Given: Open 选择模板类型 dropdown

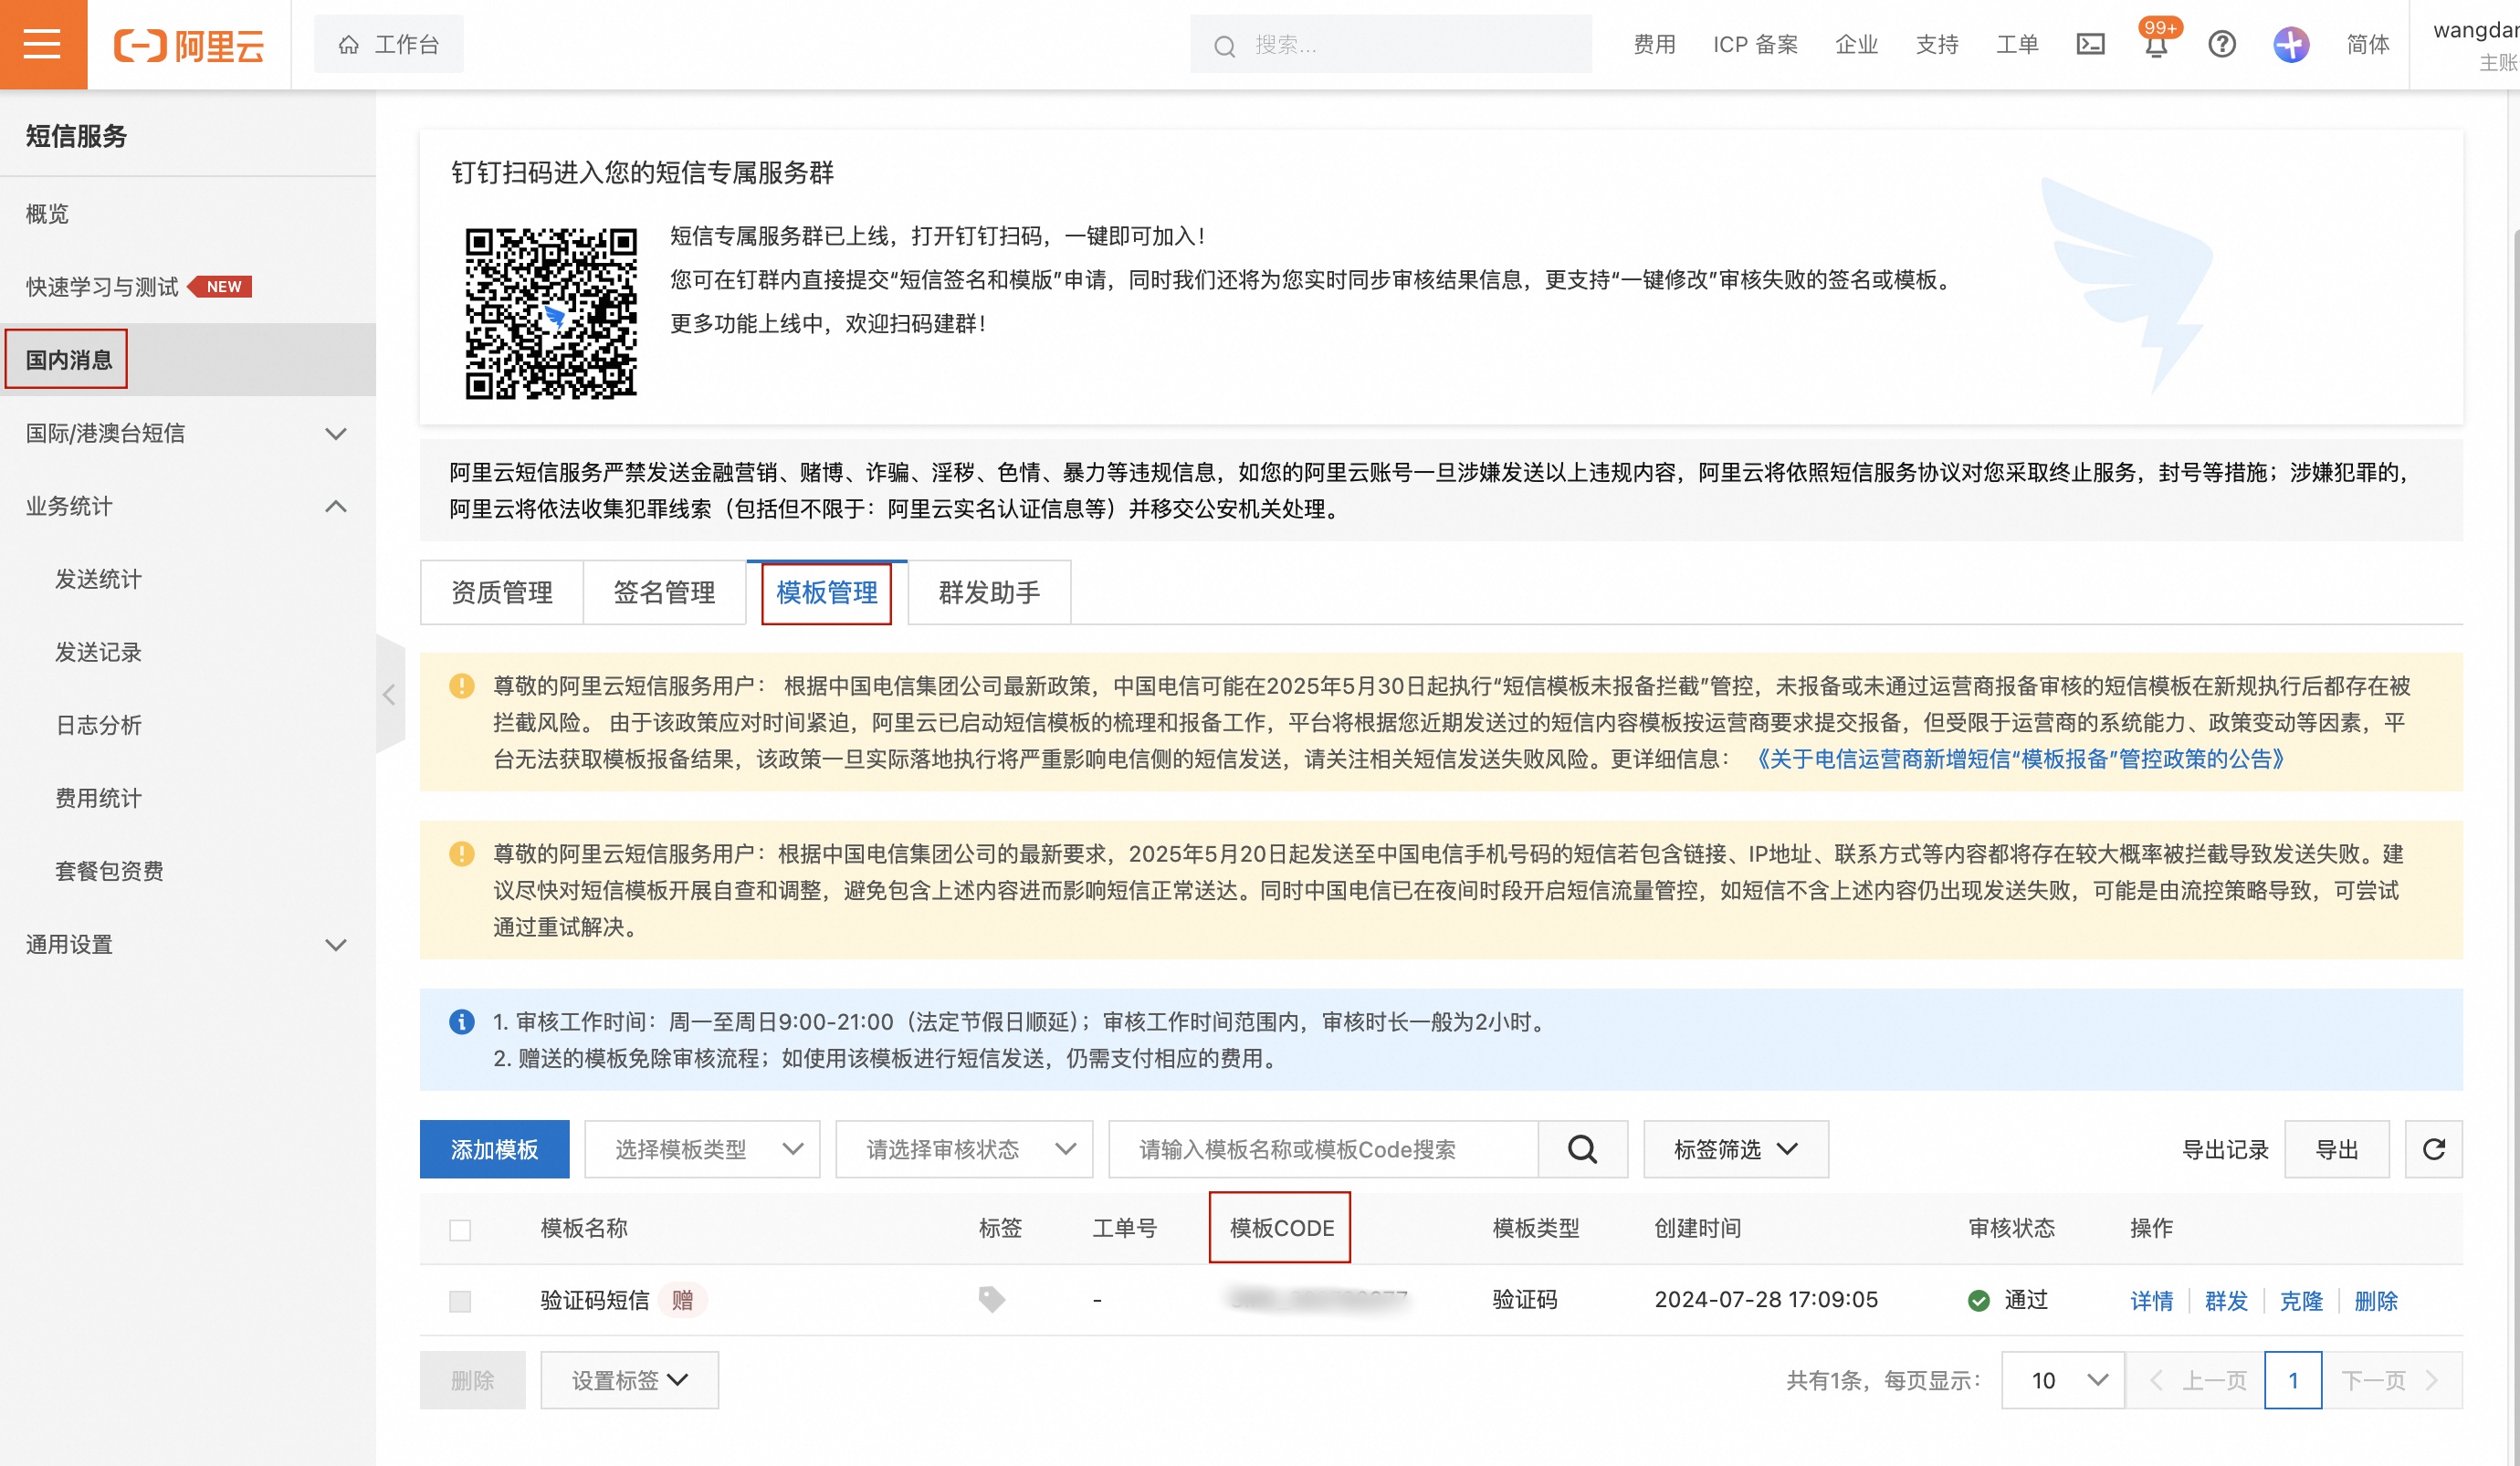Looking at the screenshot, I should pyautogui.click(x=702, y=1149).
